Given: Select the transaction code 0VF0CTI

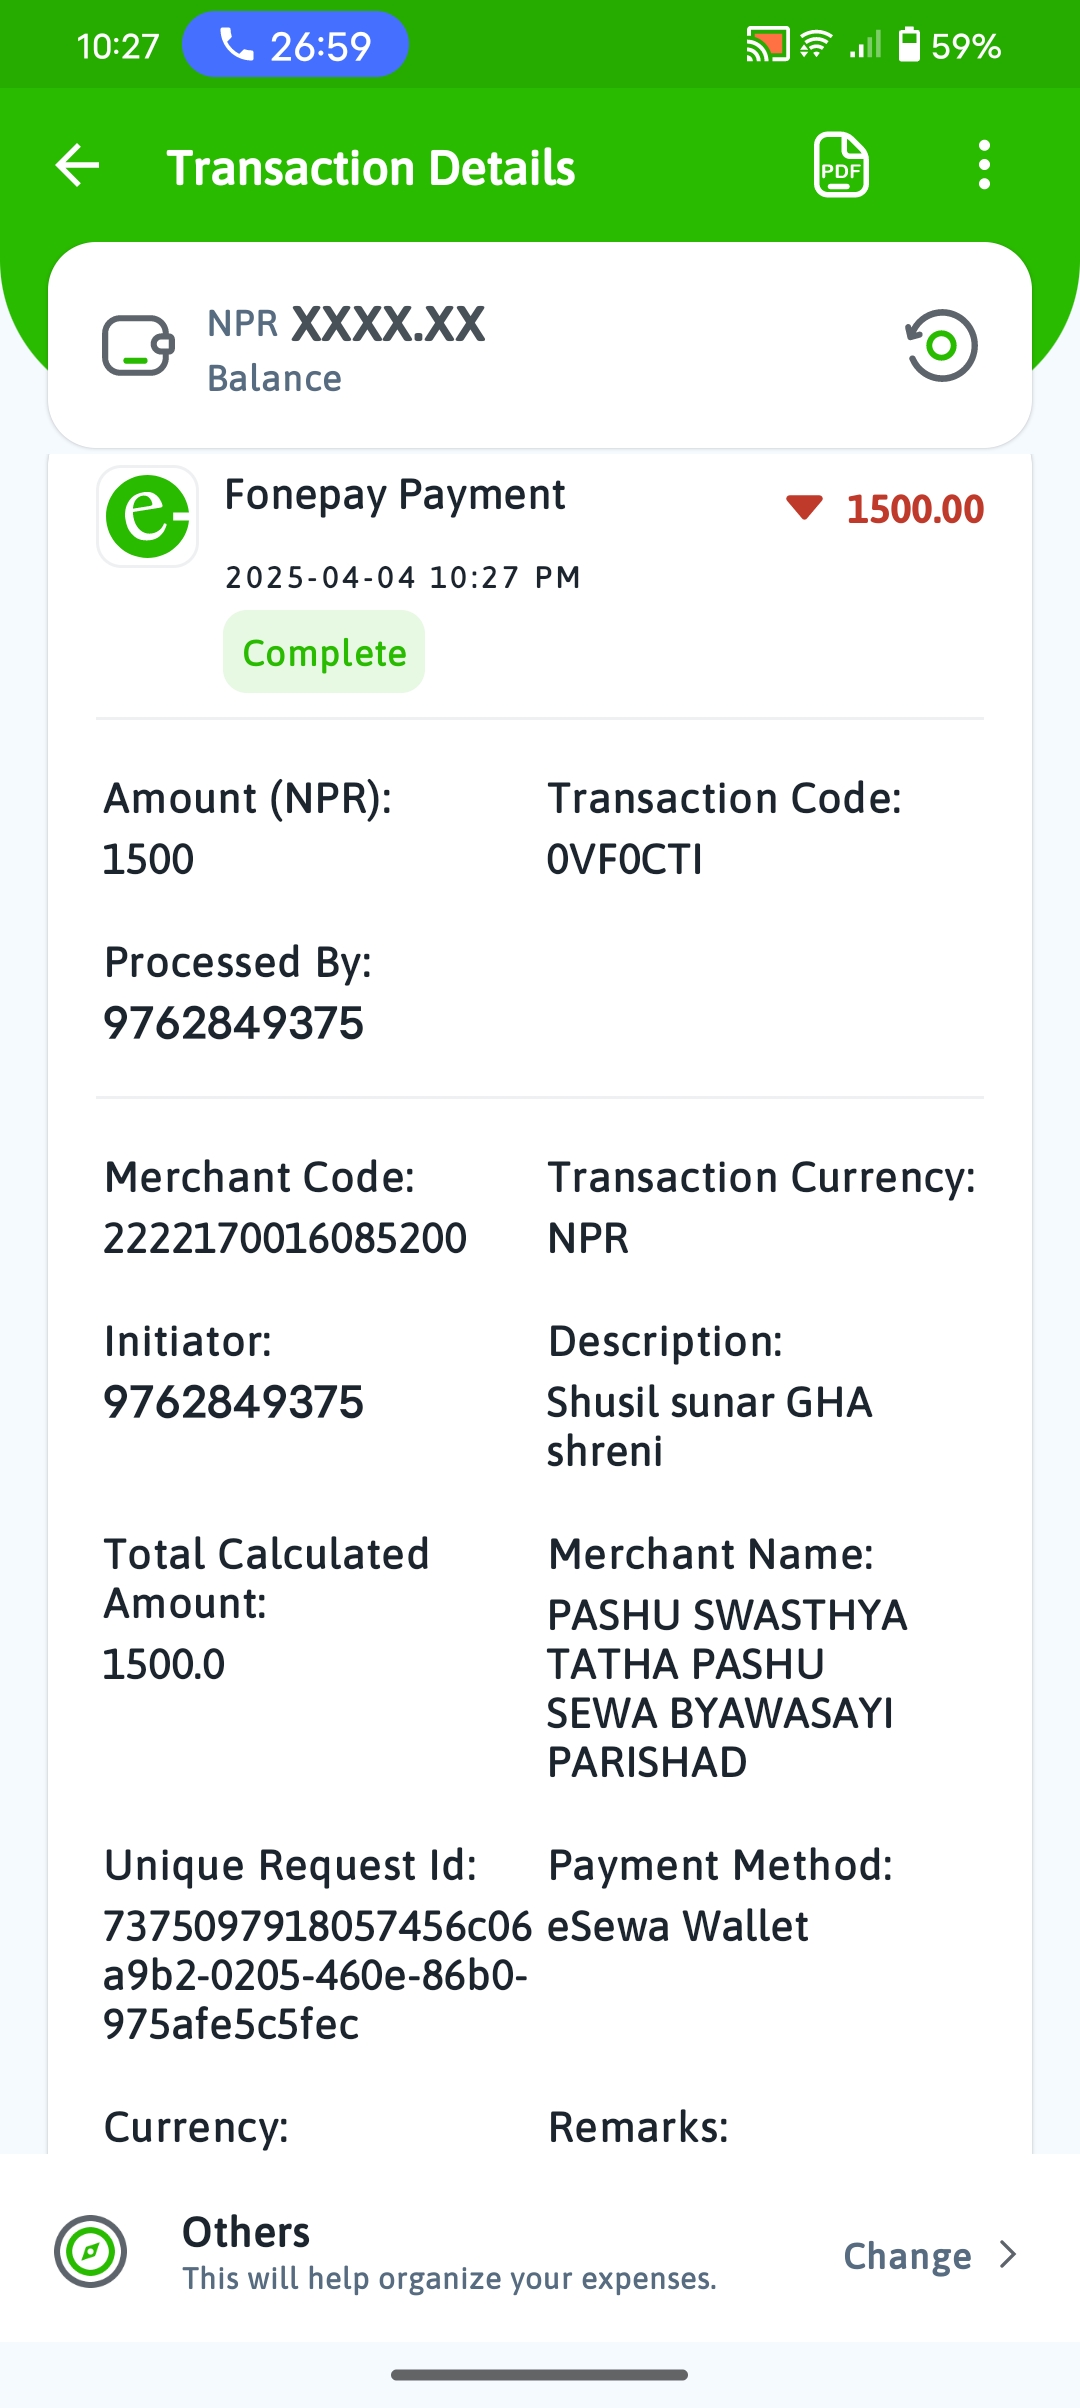Looking at the screenshot, I should click(x=625, y=860).
